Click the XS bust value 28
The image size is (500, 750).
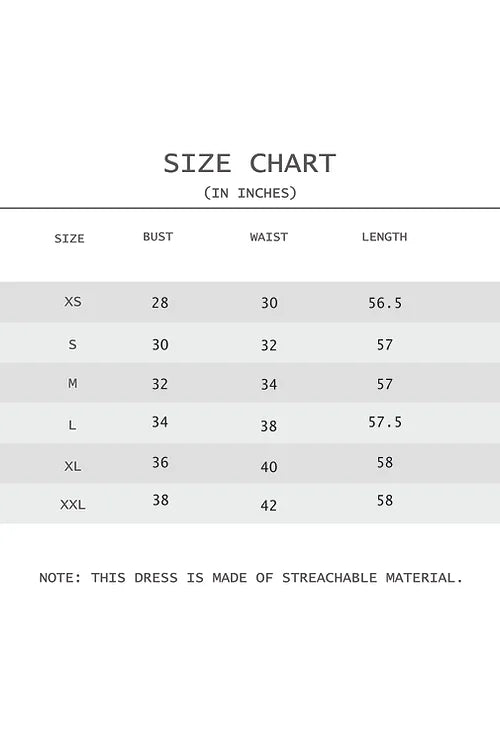(x=160, y=303)
